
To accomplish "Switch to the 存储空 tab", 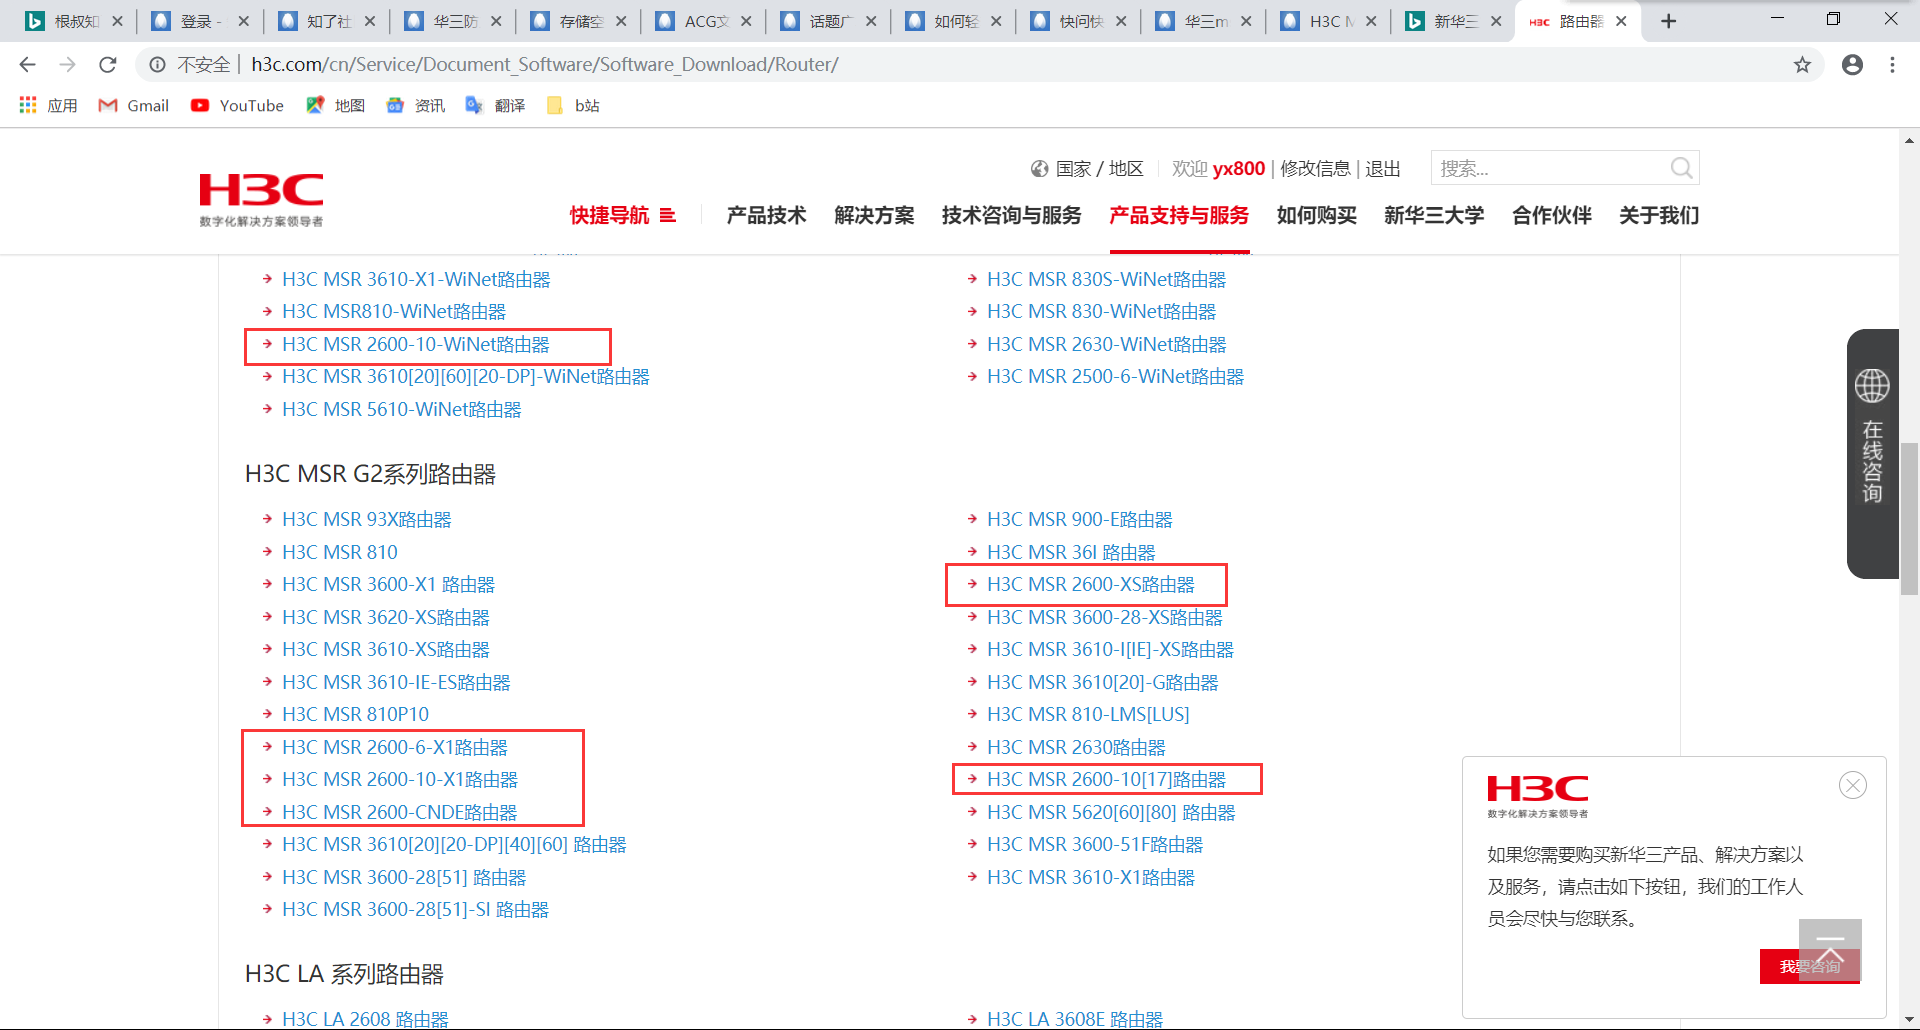I will 578,21.
